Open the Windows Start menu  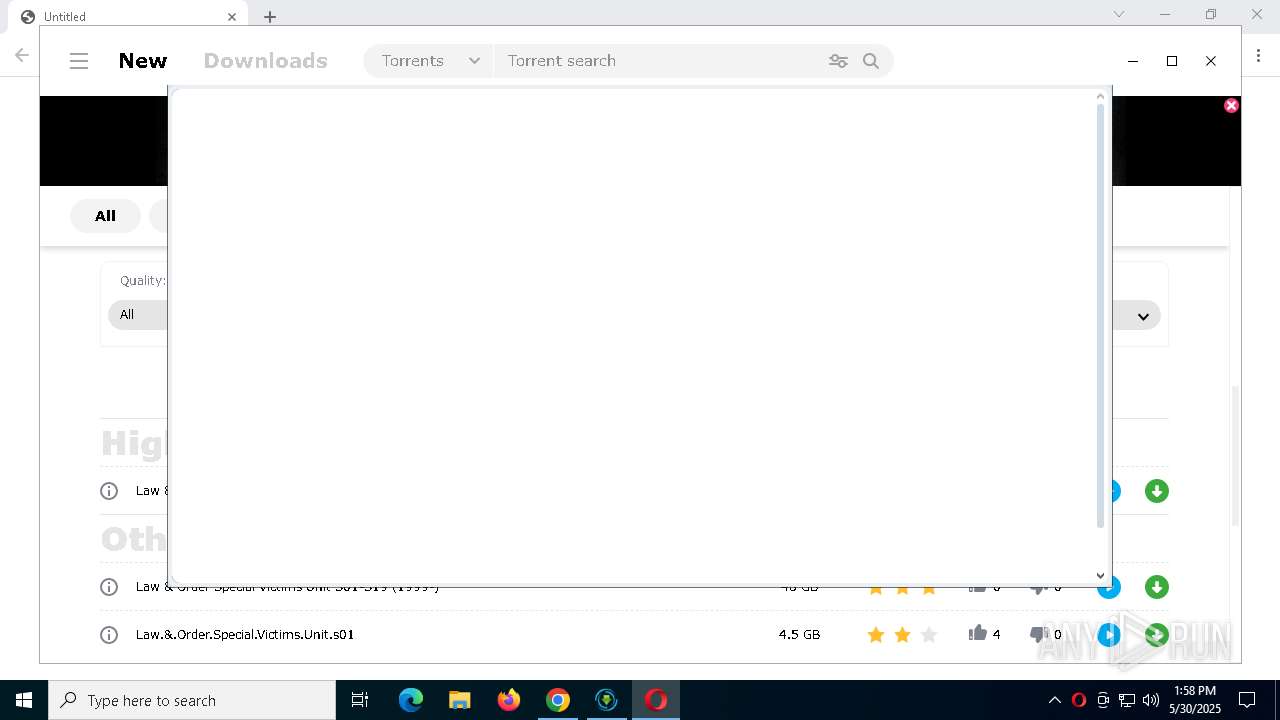[24, 700]
